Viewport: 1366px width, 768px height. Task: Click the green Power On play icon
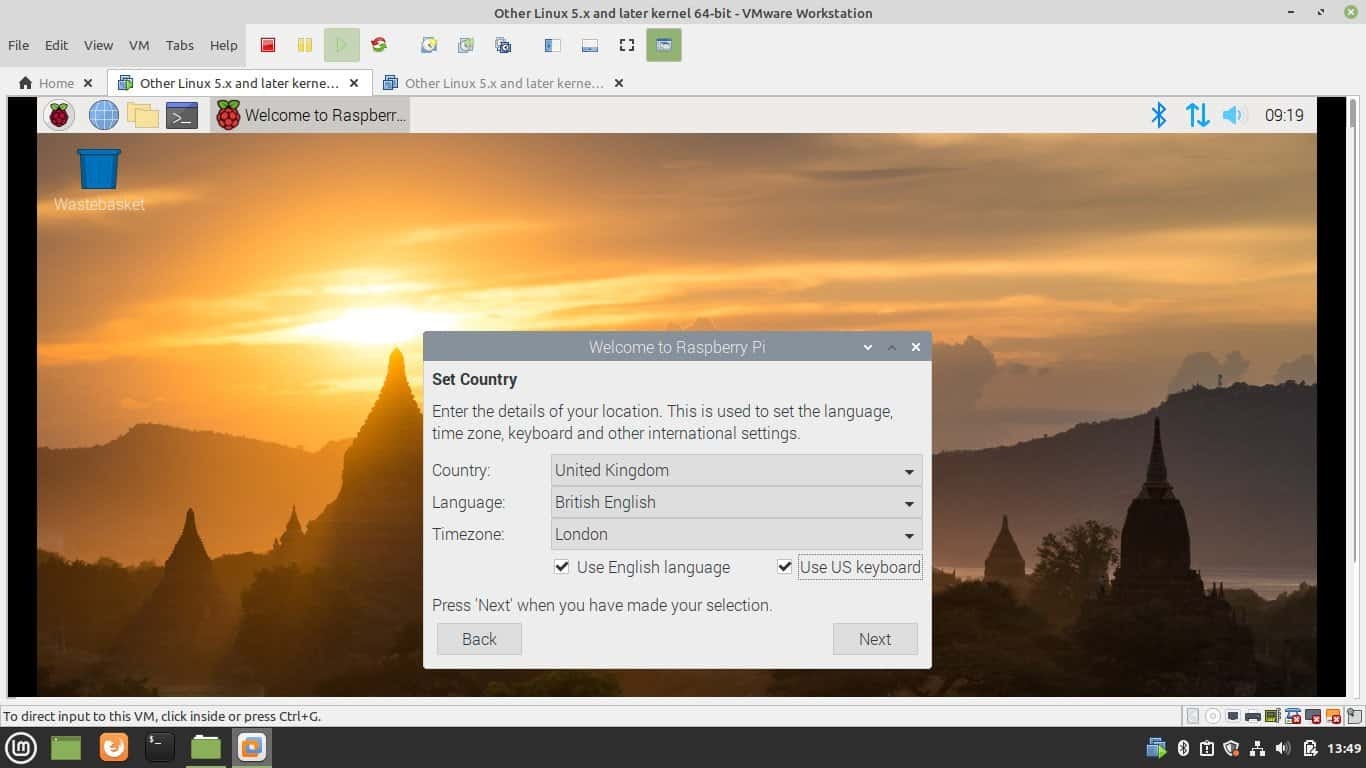tap(341, 45)
